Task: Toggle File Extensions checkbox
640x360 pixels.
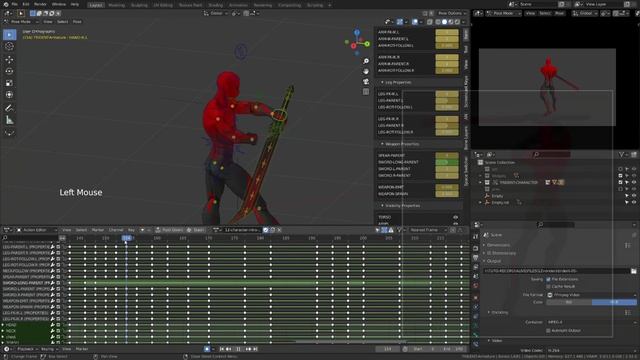Action: [548, 280]
